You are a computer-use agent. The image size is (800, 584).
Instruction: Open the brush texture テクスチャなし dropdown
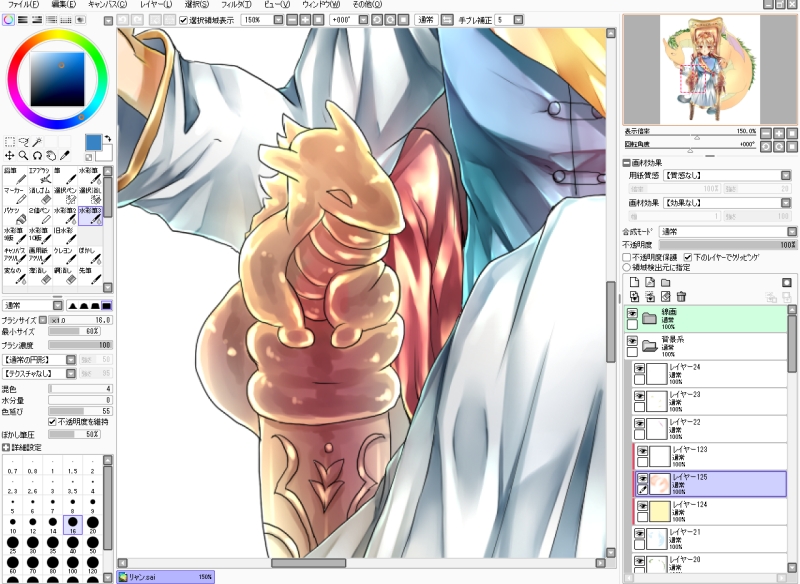coord(71,373)
